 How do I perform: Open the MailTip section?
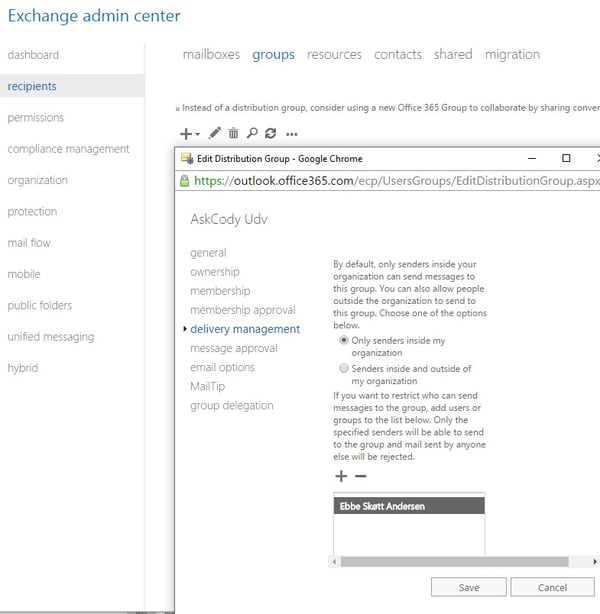(206, 386)
